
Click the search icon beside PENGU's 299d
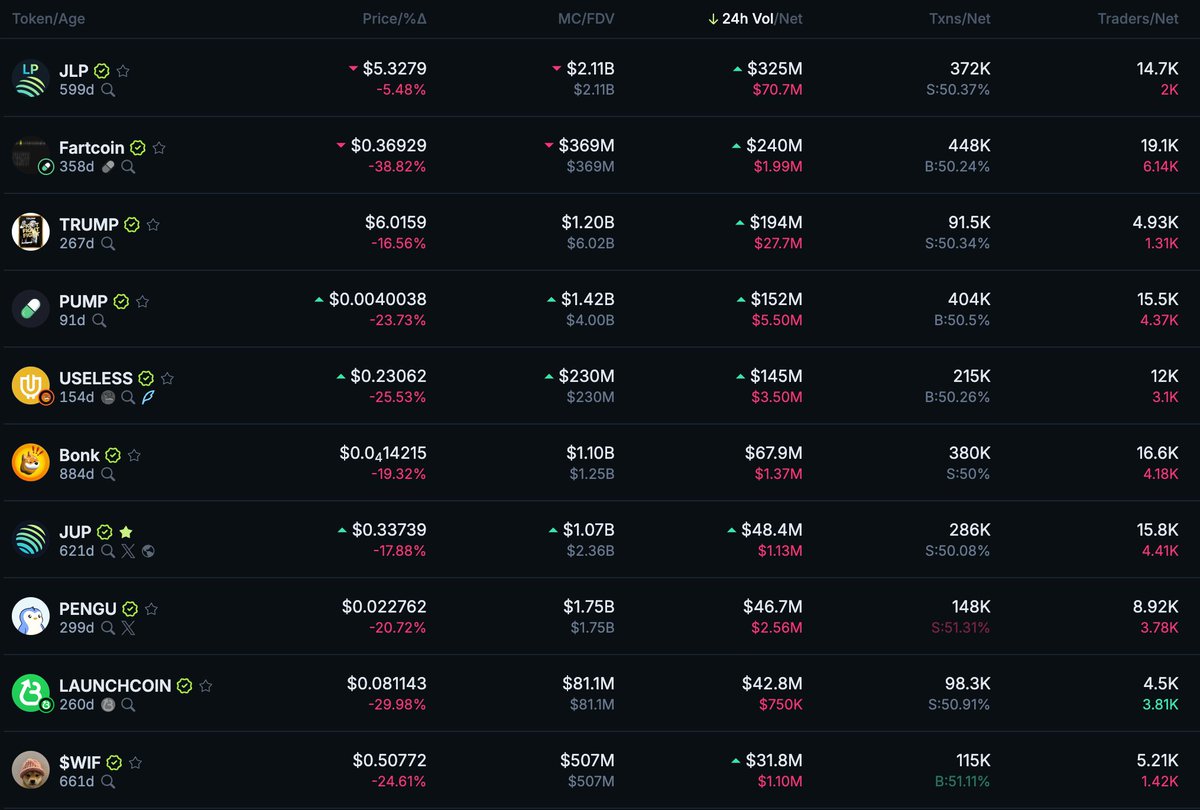point(108,628)
